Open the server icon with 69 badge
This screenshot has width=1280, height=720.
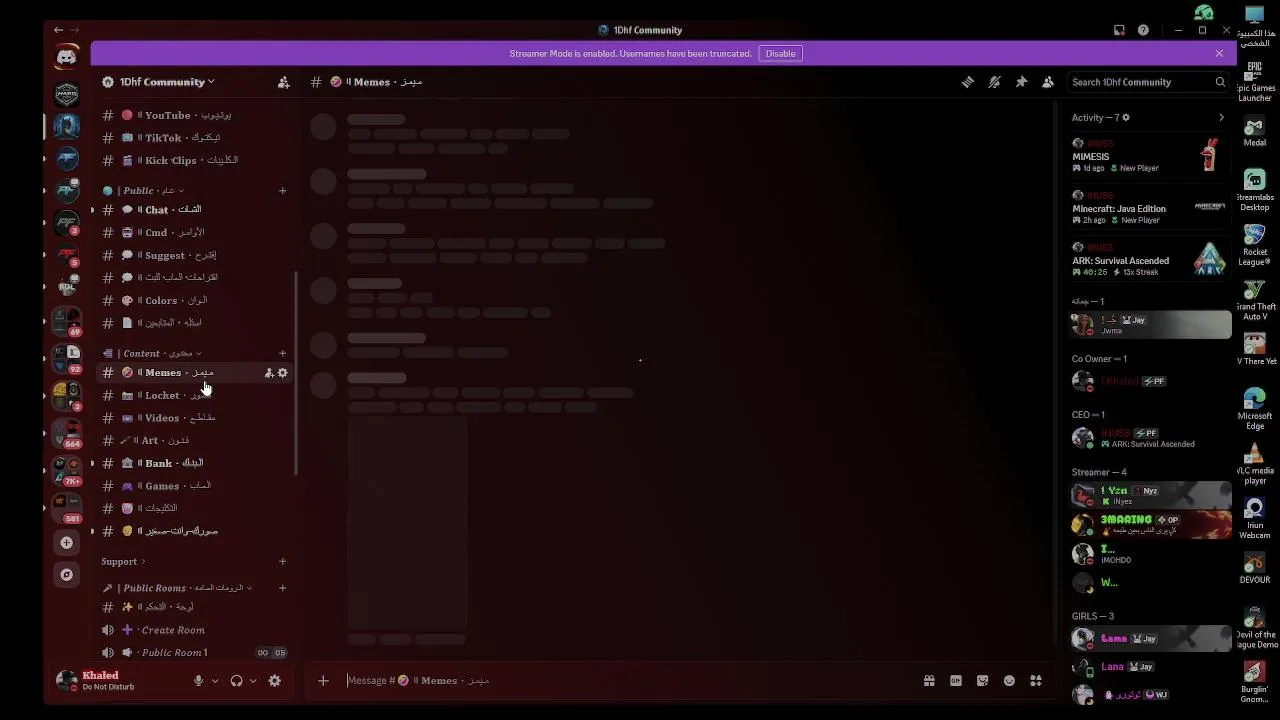67,320
